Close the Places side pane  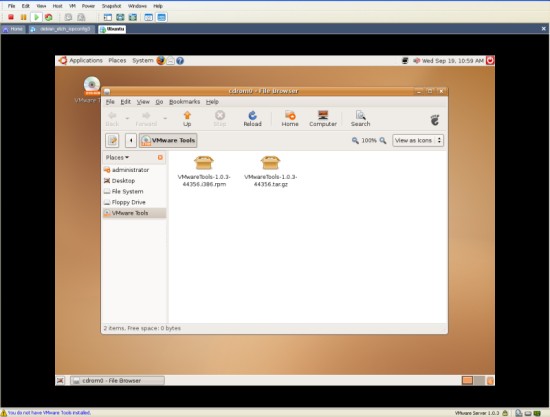click(160, 157)
